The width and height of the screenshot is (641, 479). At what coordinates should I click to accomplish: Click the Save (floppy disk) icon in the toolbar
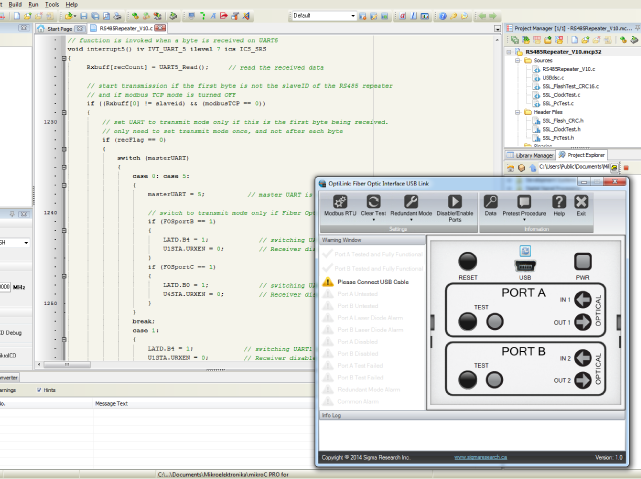point(84,16)
